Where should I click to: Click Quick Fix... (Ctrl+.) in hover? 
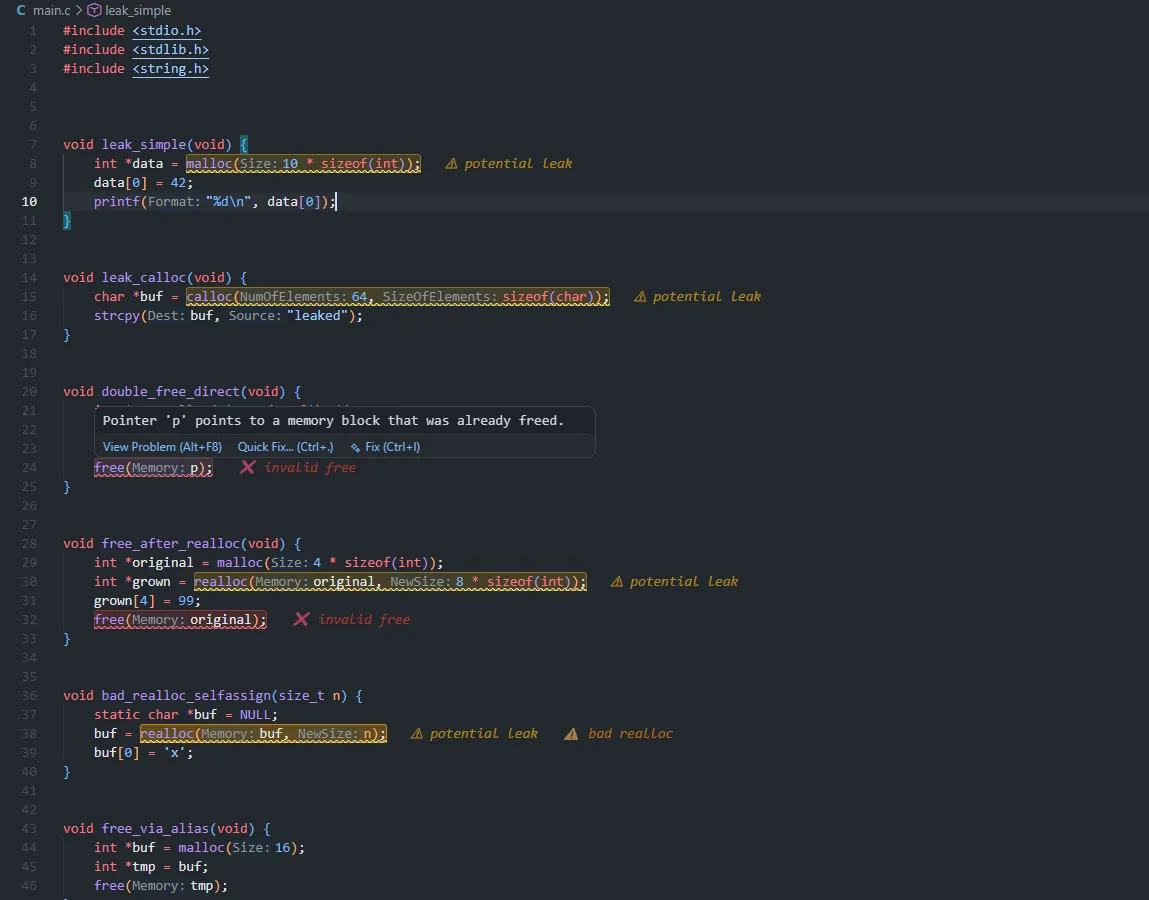[285, 447]
